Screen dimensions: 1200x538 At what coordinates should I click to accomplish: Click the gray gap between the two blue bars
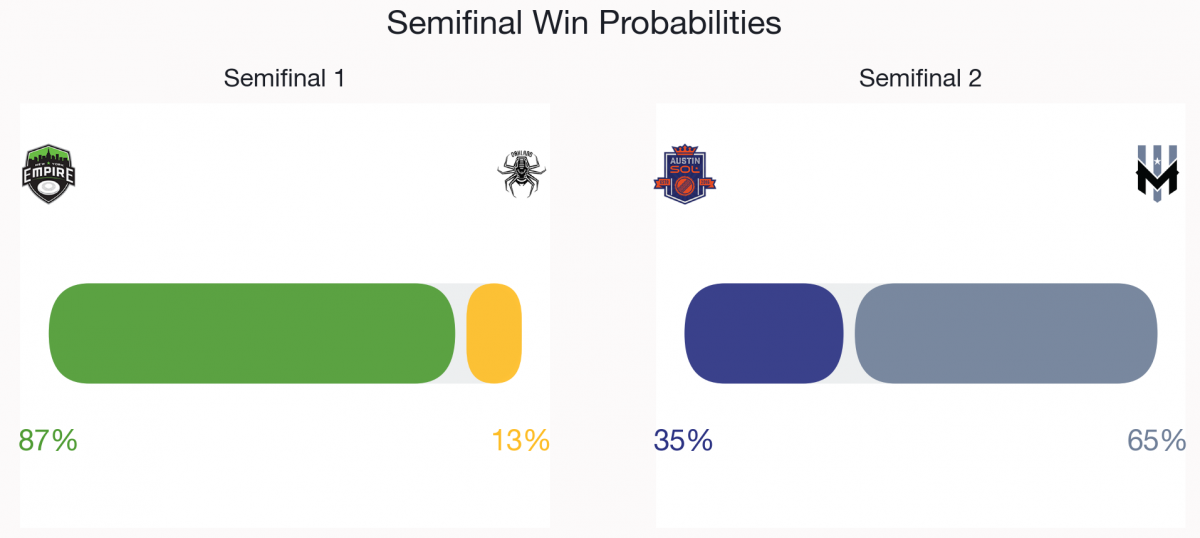point(849,333)
